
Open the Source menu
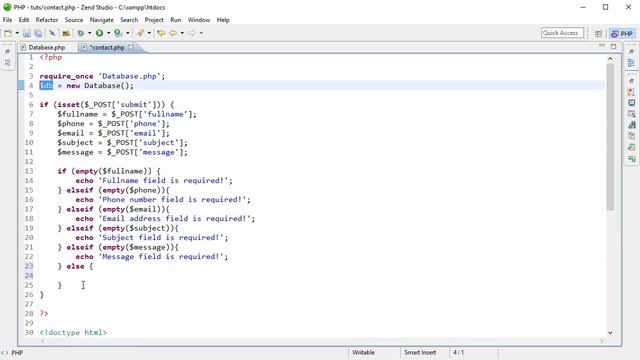click(74, 20)
